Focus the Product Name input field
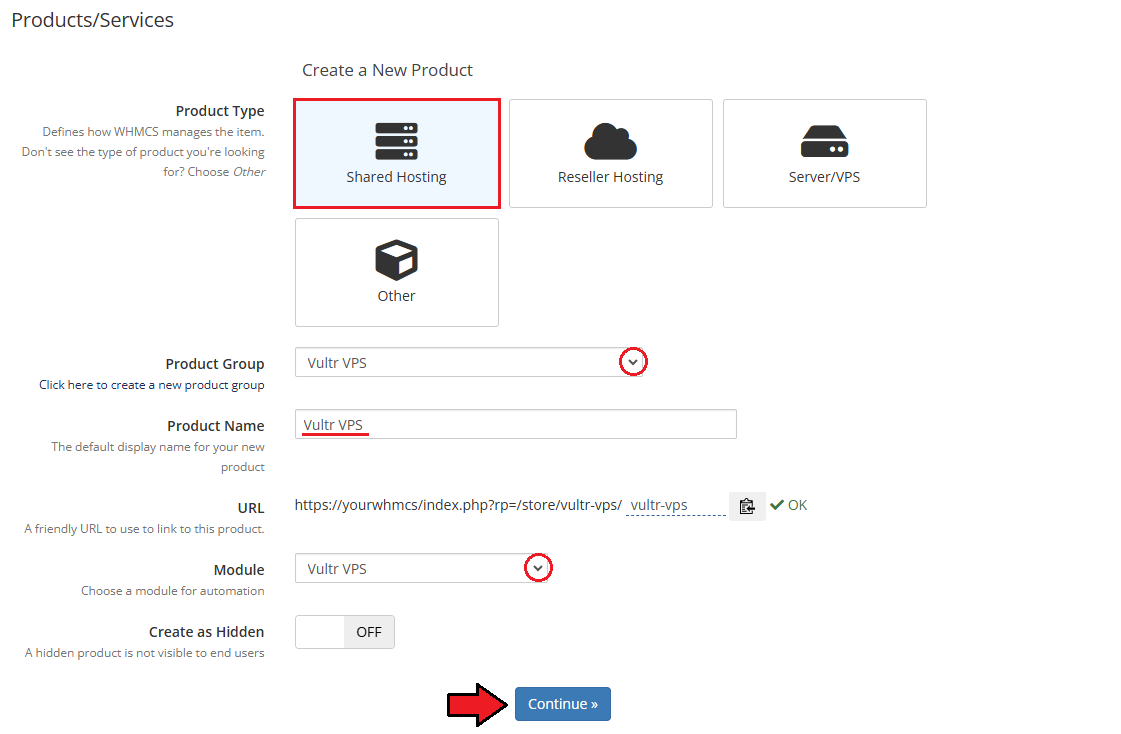This screenshot has width=1121, height=734. pyautogui.click(x=515, y=425)
